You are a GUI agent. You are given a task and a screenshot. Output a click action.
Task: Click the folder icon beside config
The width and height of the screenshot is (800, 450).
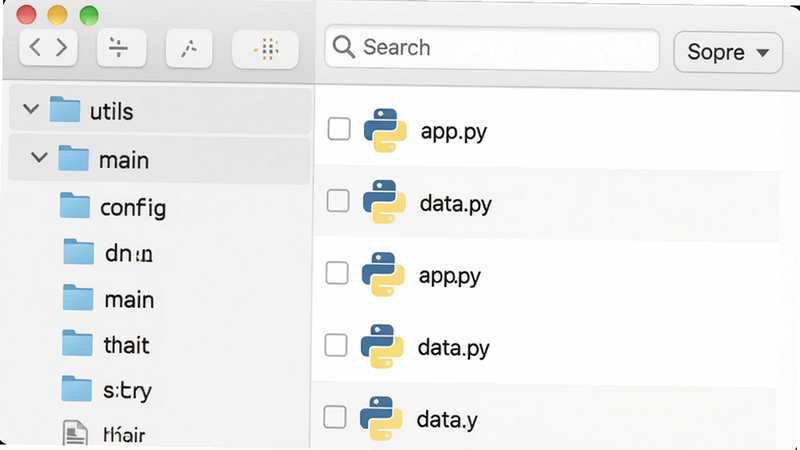74,205
